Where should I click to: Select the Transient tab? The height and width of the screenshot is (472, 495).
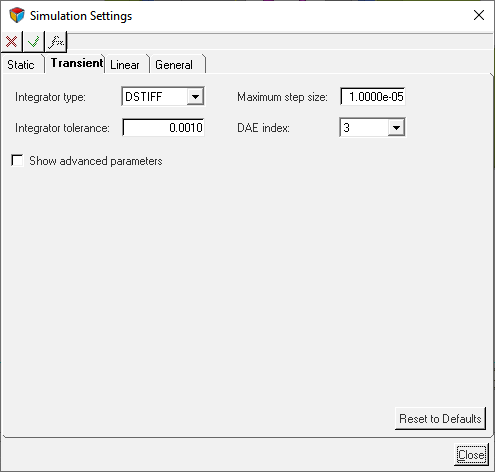77,63
